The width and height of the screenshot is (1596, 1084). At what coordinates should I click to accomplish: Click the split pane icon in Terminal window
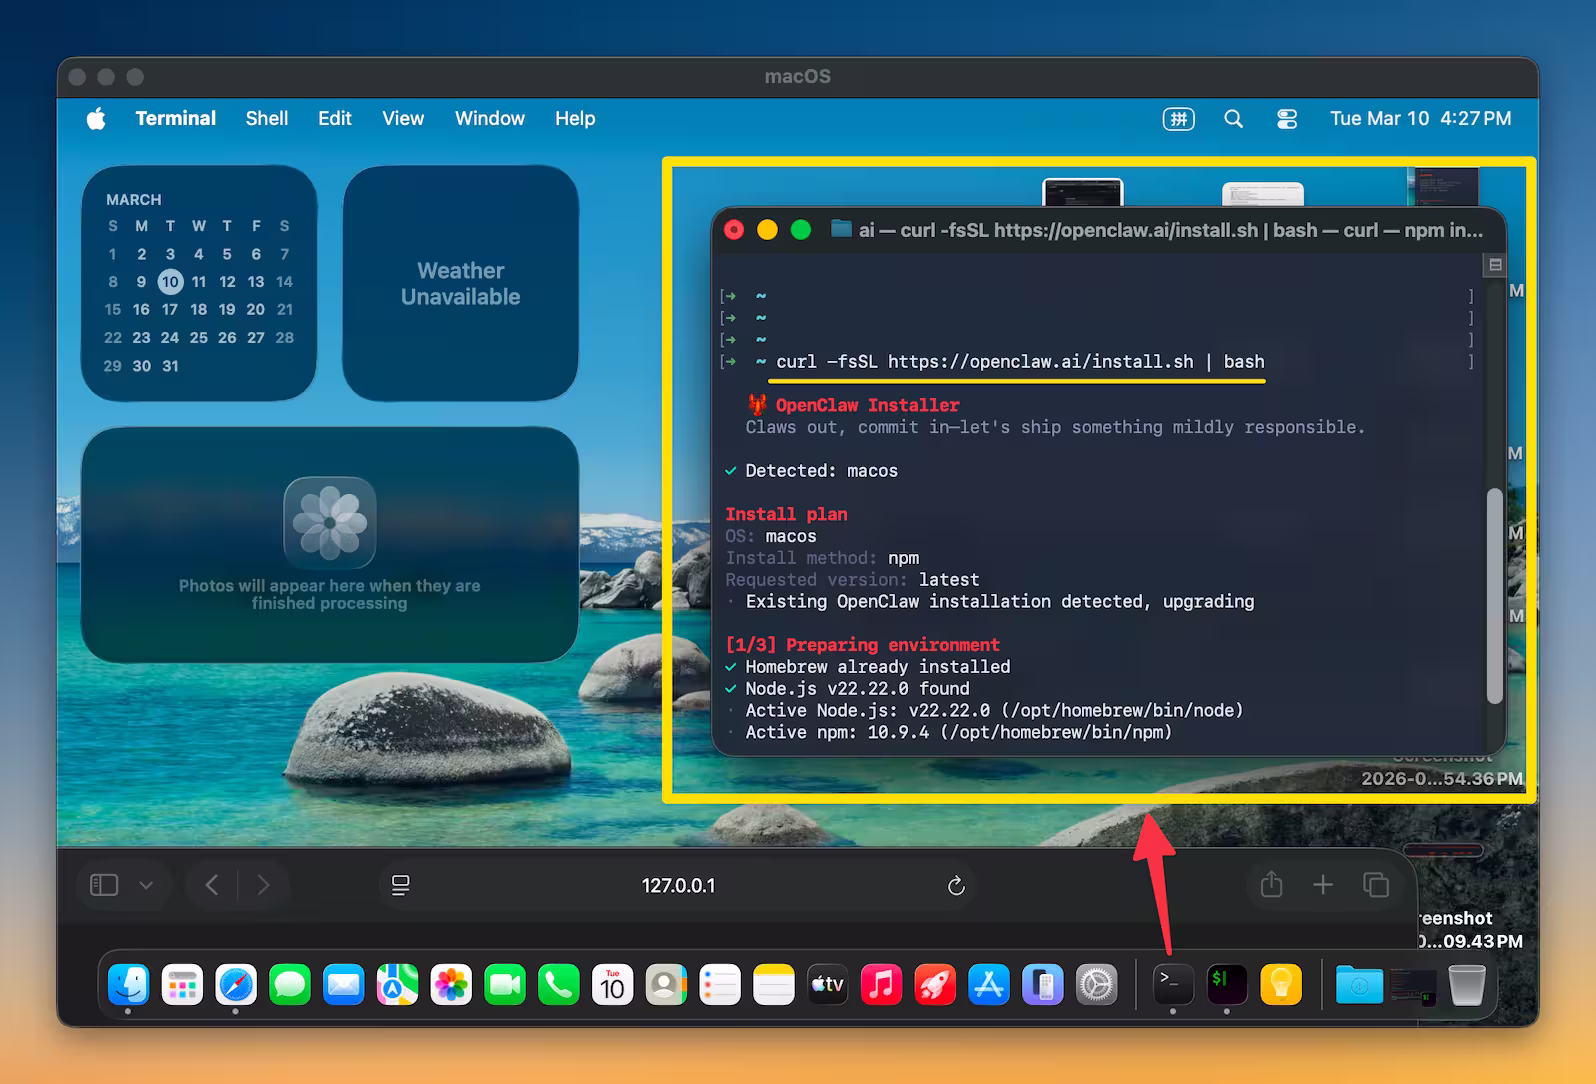[x=1495, y=265]
